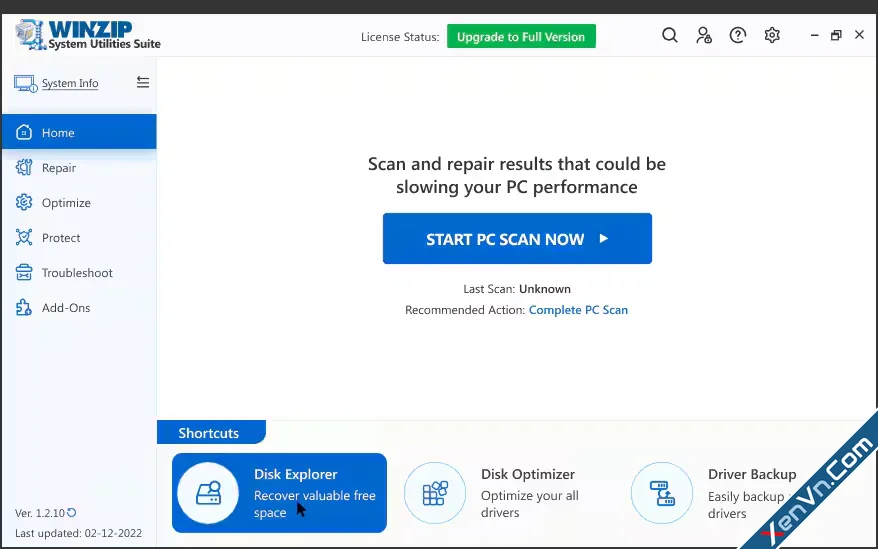
Task: Follow the Complete PC Scan link
Action: click(578, 310)
